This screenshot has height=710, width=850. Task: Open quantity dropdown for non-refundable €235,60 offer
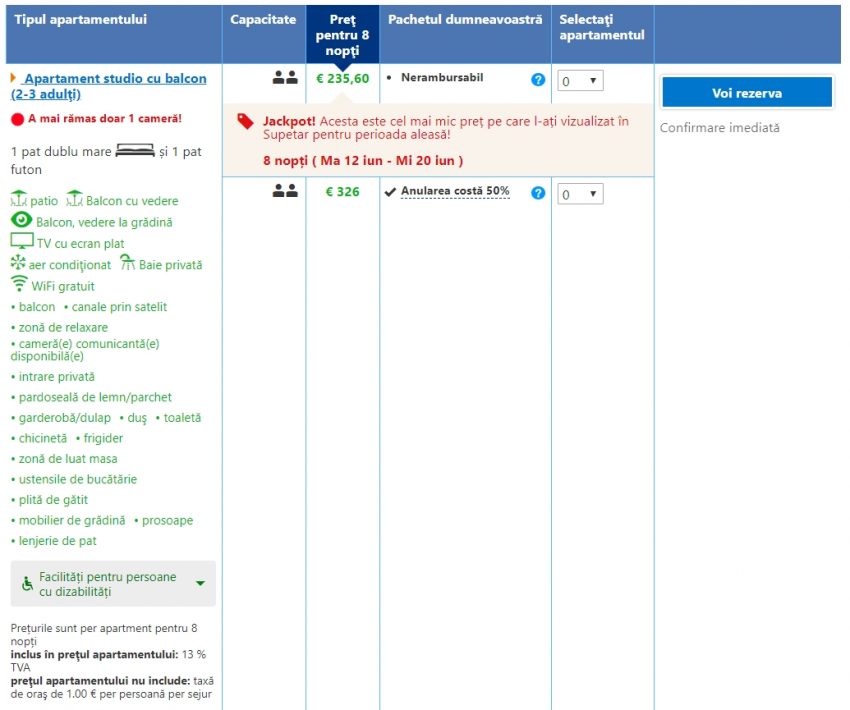pyautogui.click(x=580, y=81)
